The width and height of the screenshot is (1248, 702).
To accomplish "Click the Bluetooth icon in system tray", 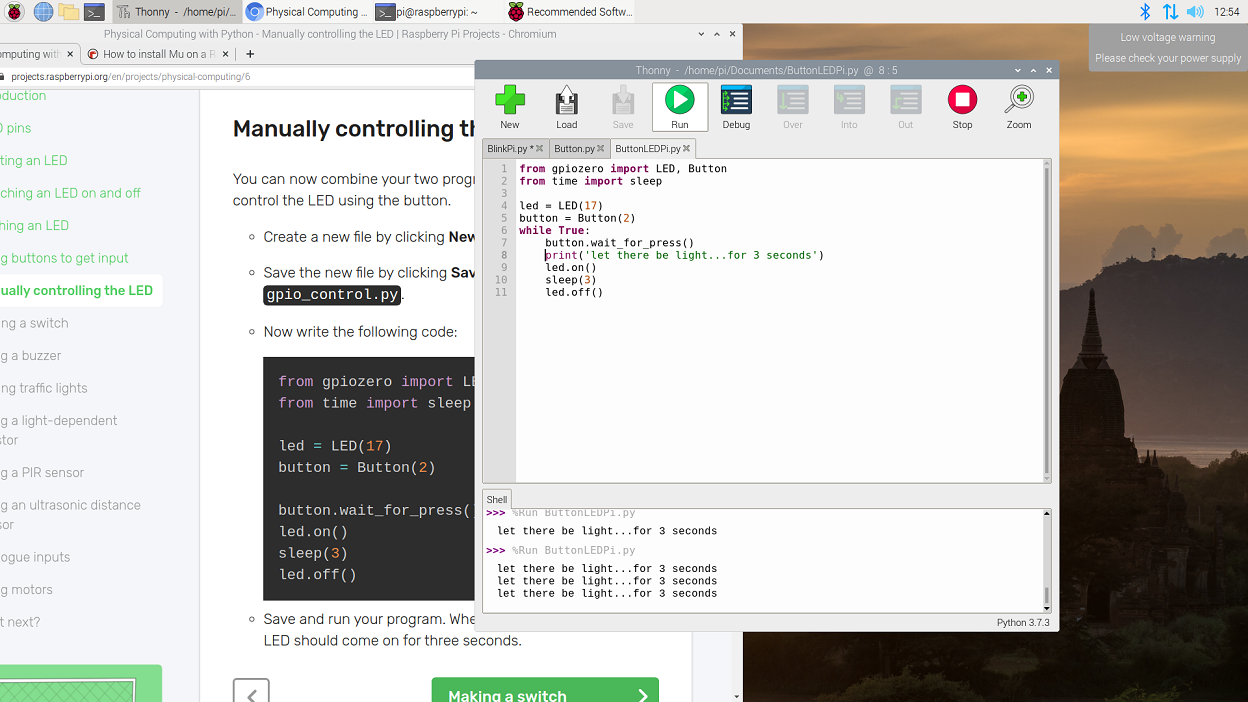I will pos(1146,12).
